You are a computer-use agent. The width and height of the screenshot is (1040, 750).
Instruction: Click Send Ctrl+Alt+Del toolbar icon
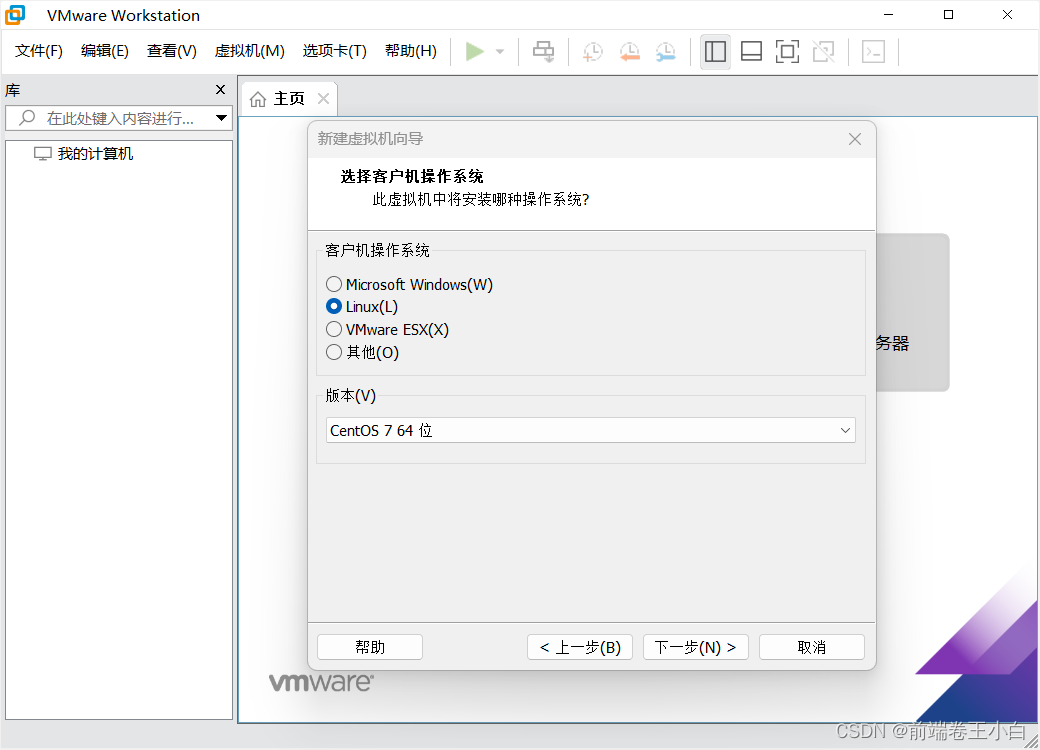543,51
